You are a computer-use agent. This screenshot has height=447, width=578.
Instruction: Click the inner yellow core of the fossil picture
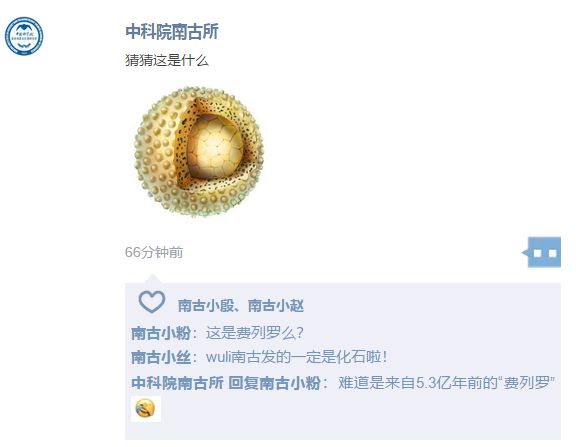(215, 147)
